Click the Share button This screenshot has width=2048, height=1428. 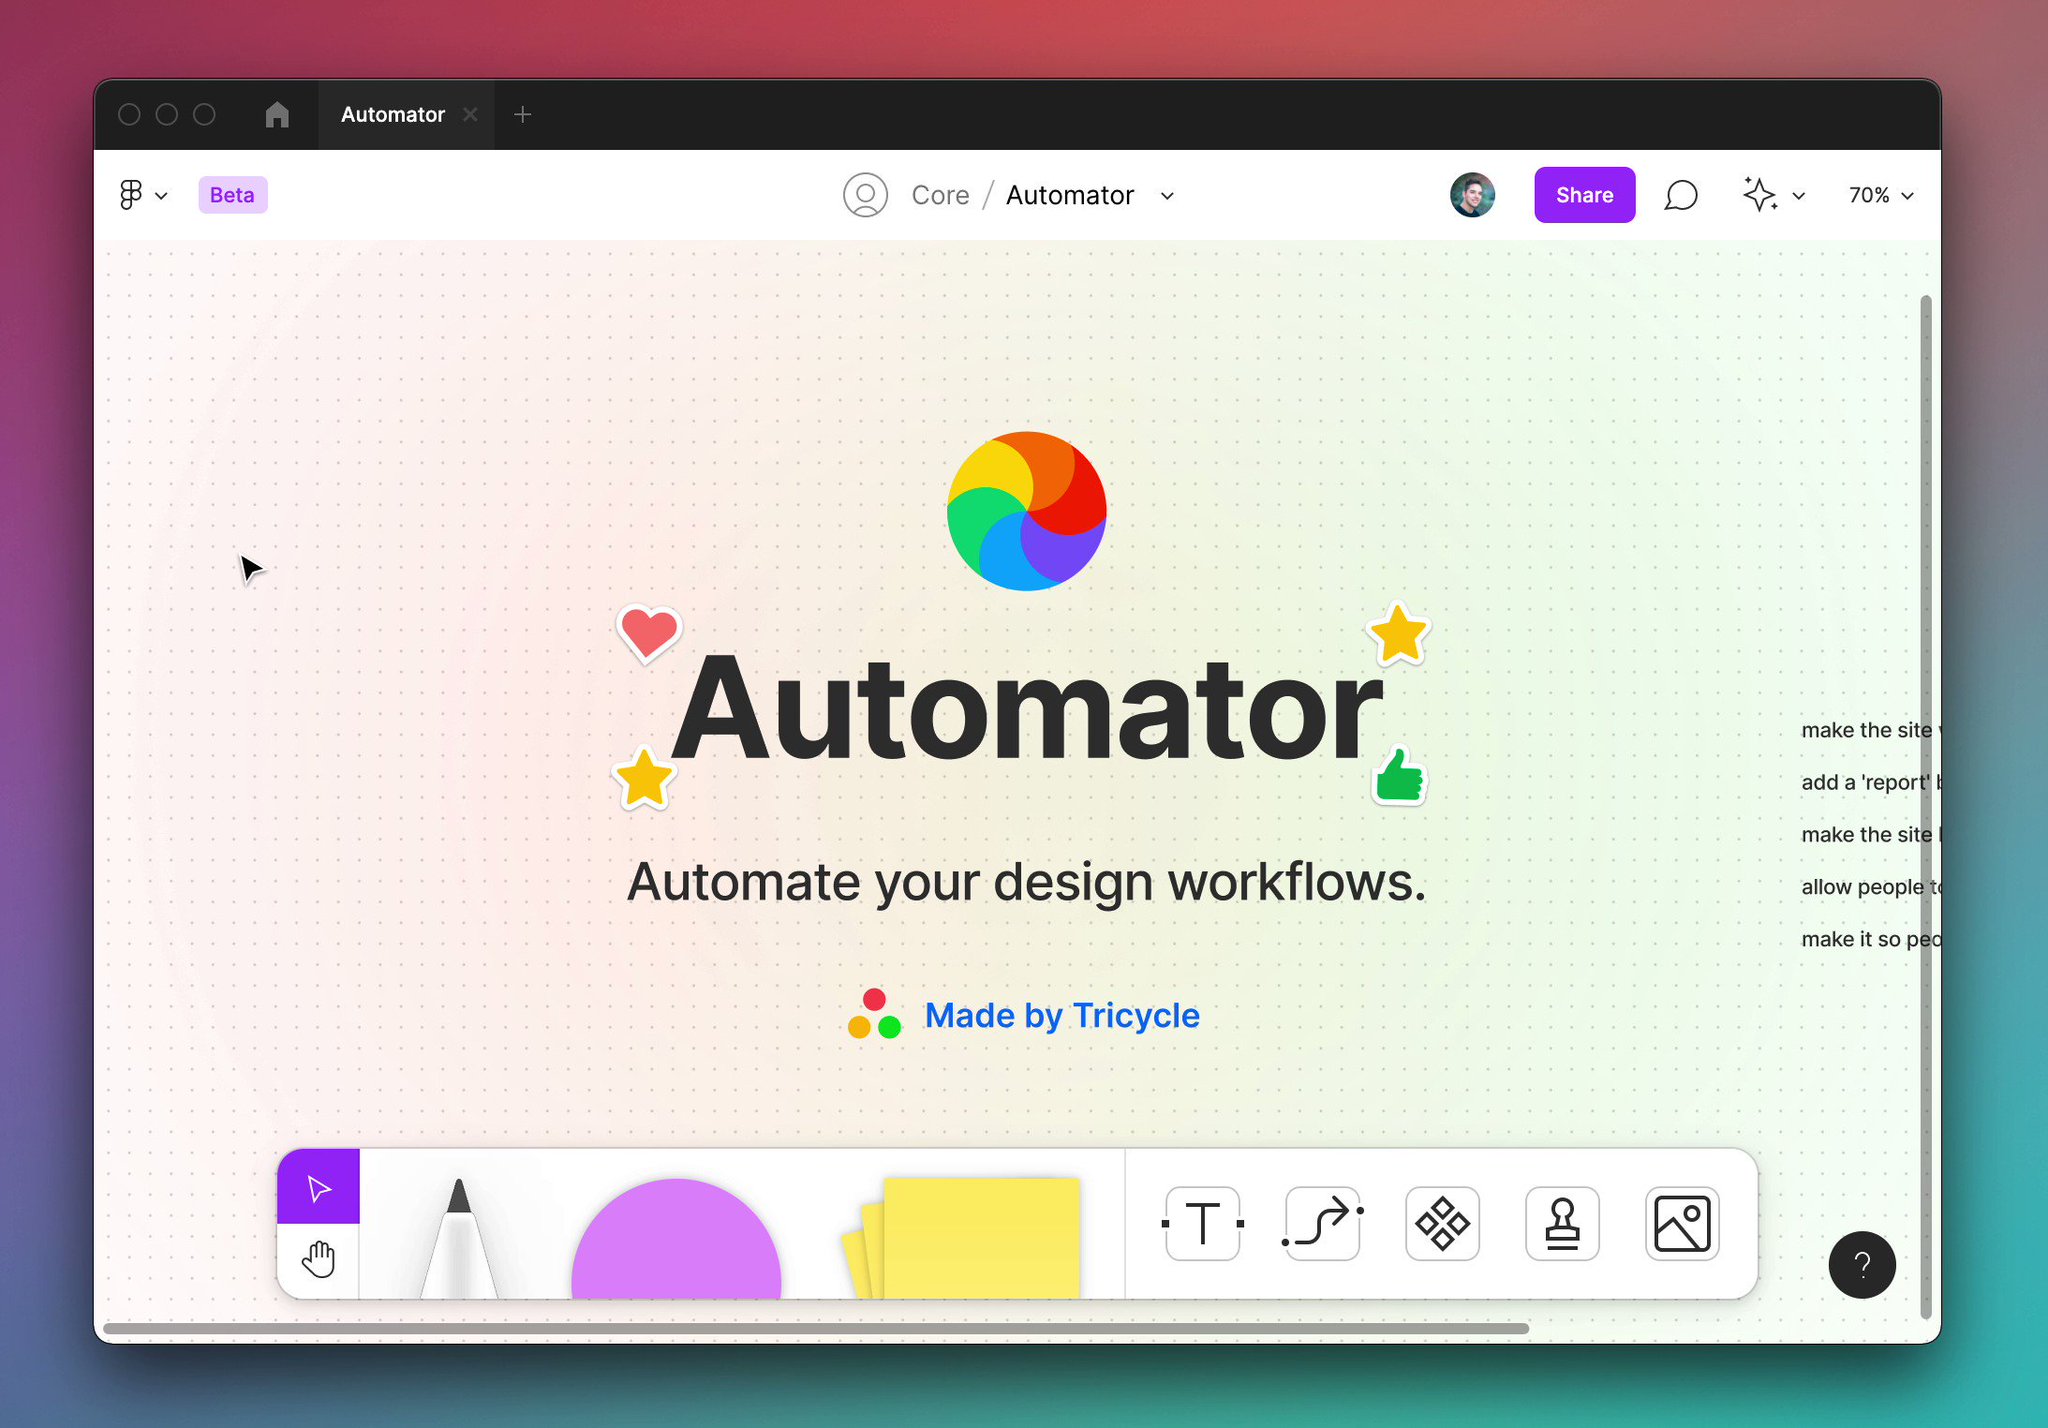(x=1584, y=195)
